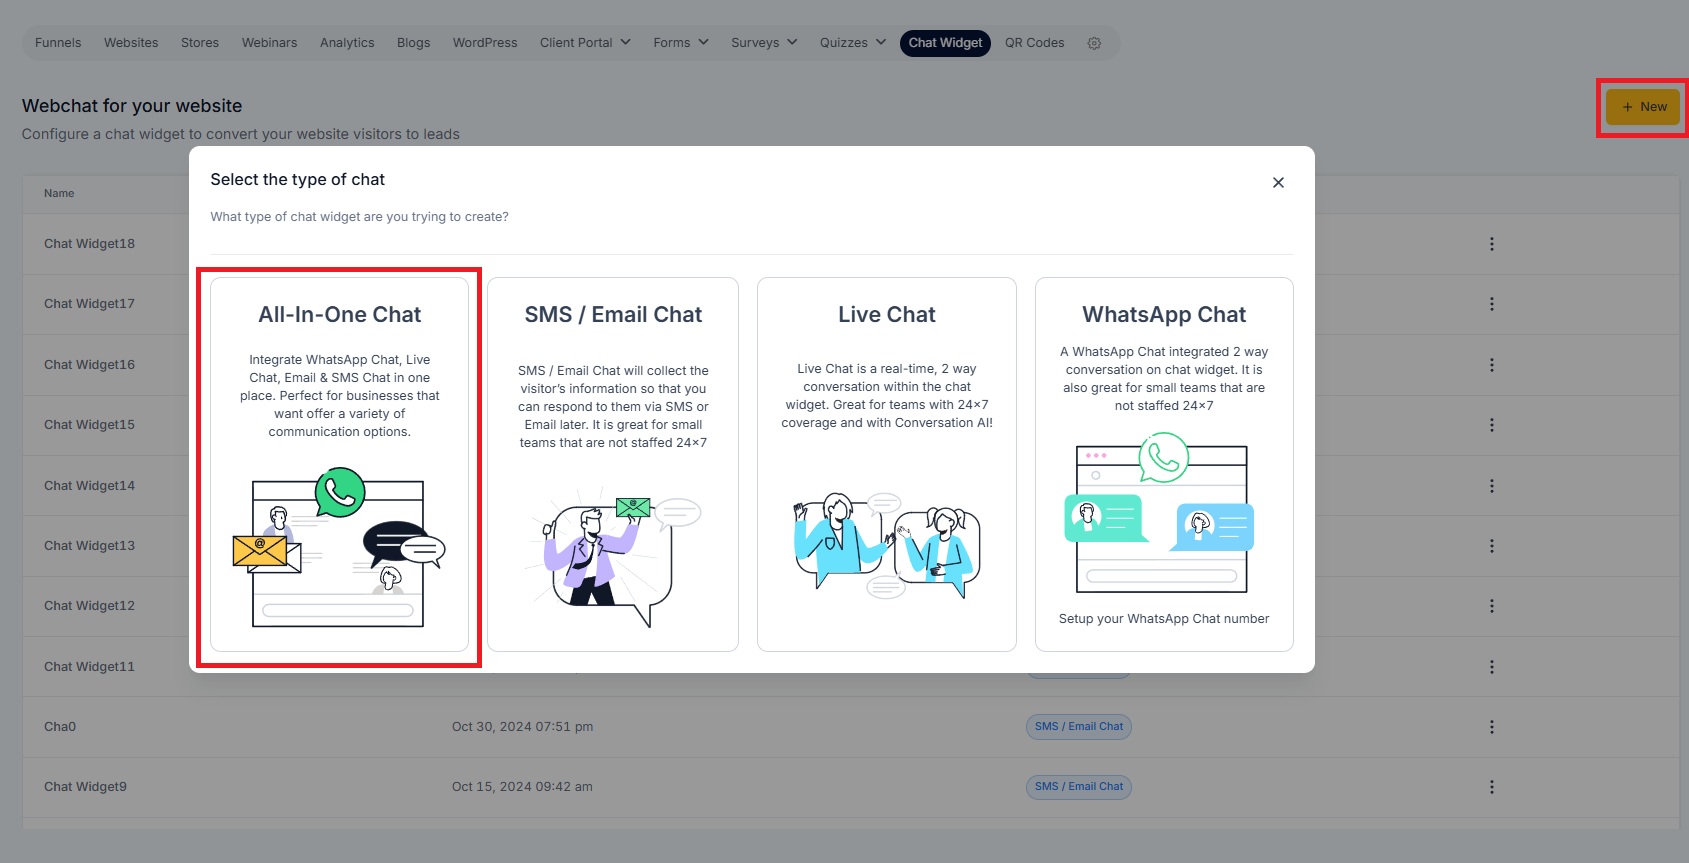The width and height of the screenshot is (1689, 863).
Task: Go to the Websites tab
Action: click(x=131, y=43)
